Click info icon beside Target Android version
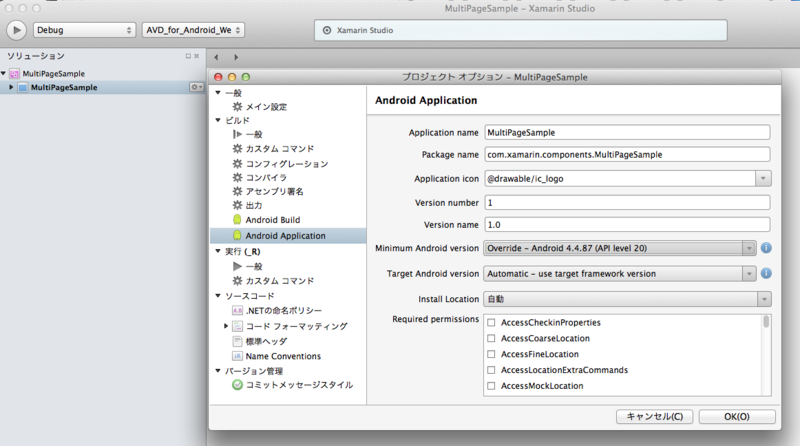Image resolution: width=800 pixels, height=446 pixels. pyautogui.click(x=766, y=274)
